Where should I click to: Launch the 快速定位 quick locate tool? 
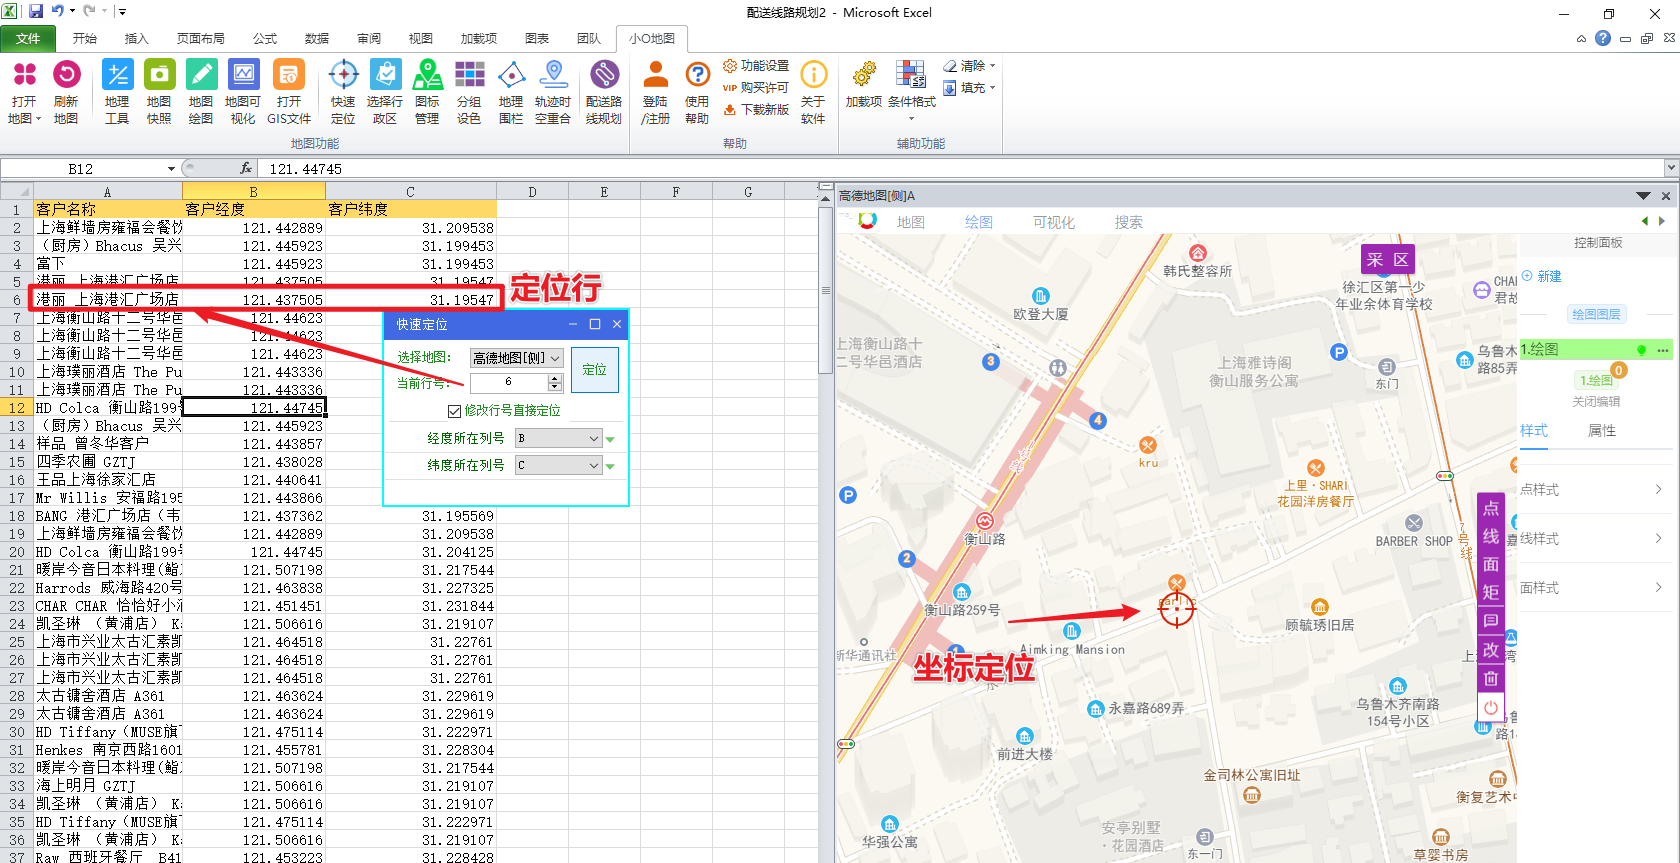343,92
